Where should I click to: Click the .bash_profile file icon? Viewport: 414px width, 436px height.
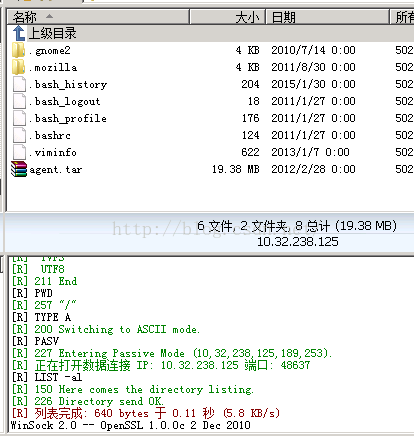[x=19, y=118]
